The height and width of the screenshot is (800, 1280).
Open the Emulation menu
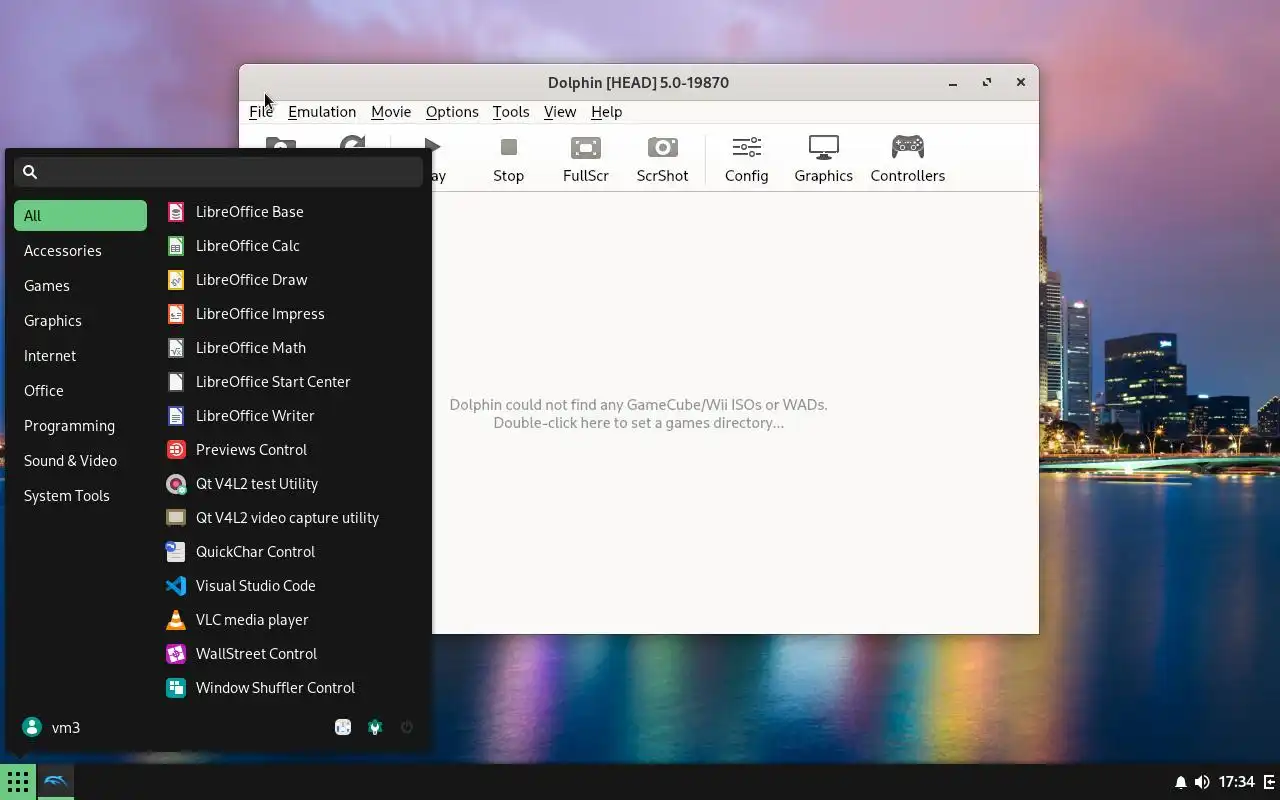click(322, 112)
